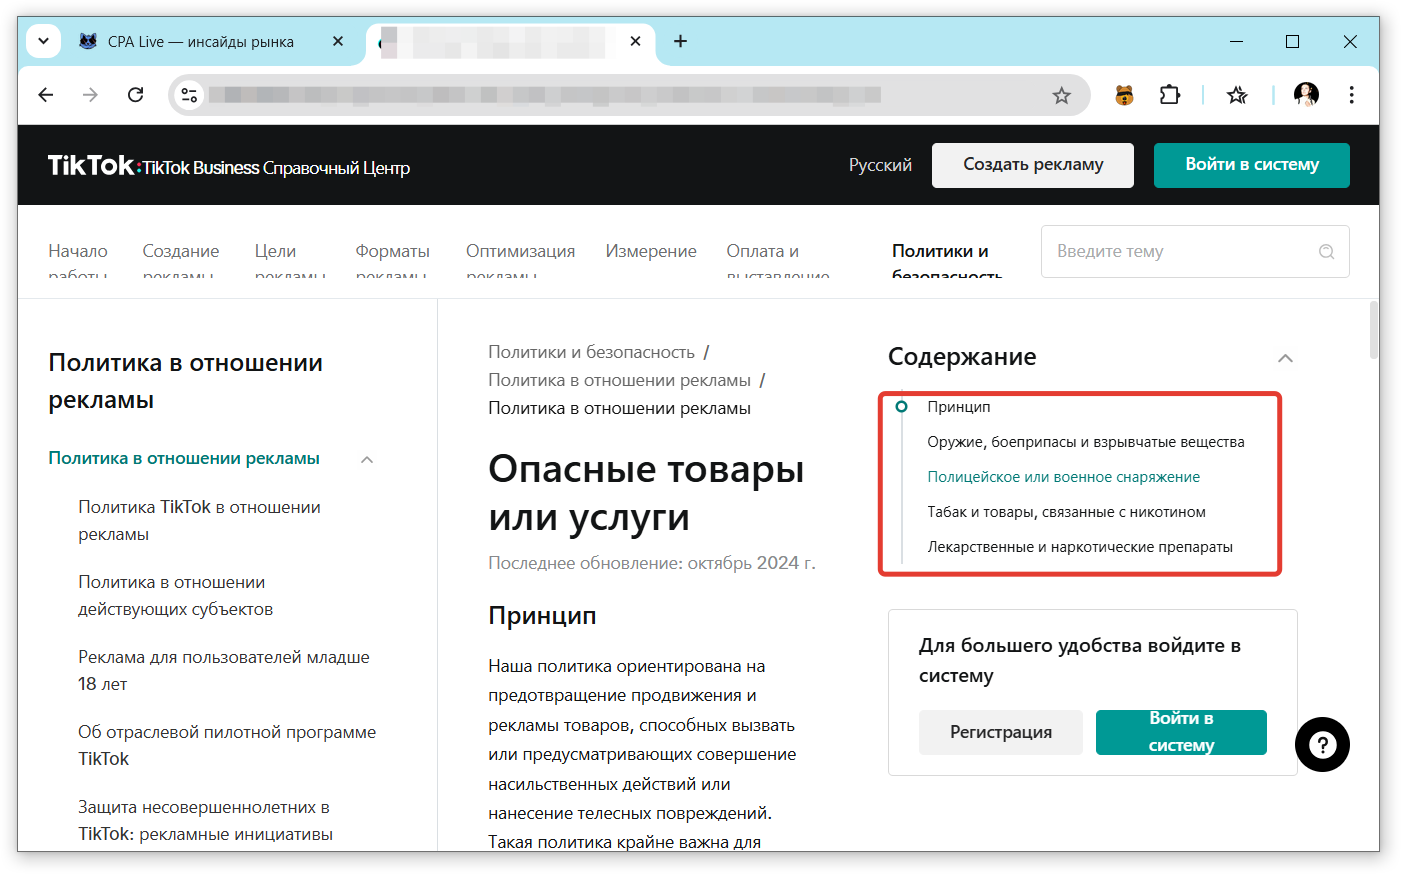
Task: Jump to Принцип in contents
Action: click(x=958, y=406)
